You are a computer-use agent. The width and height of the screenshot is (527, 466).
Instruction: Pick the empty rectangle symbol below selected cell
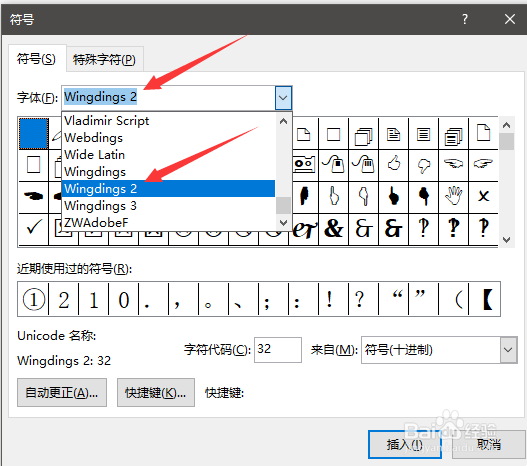pyautogui.click(x=34, y=165)
